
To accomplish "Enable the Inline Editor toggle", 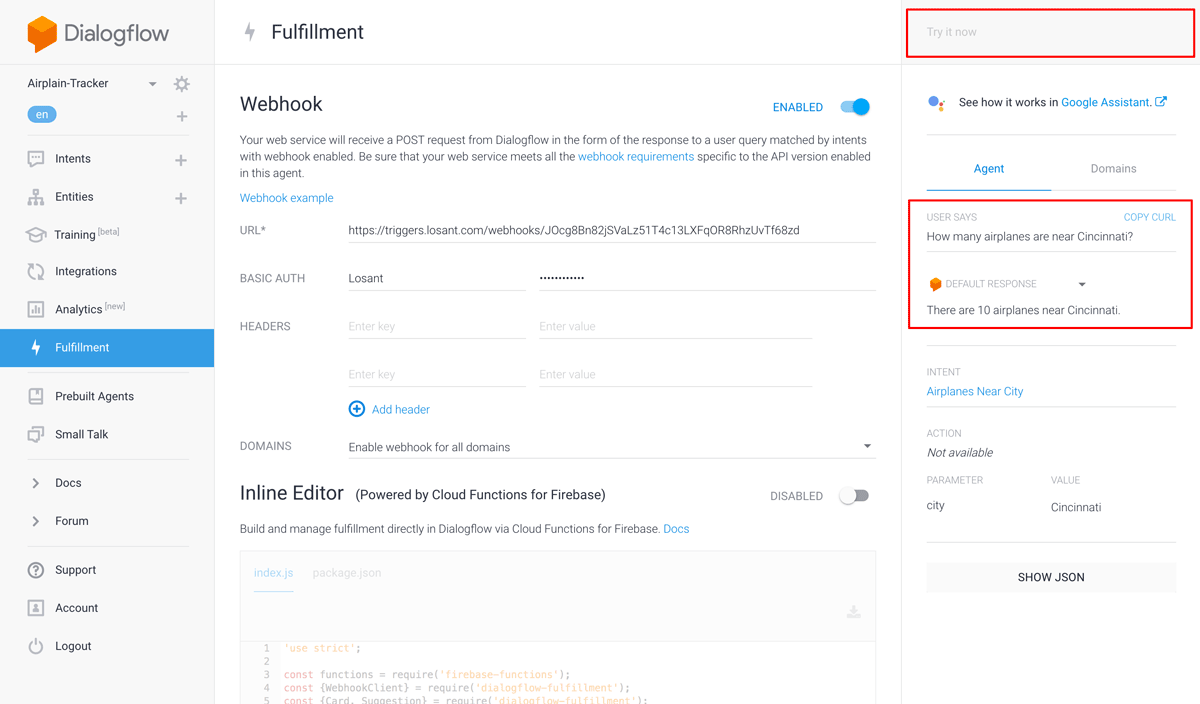I will click(854, 495).
